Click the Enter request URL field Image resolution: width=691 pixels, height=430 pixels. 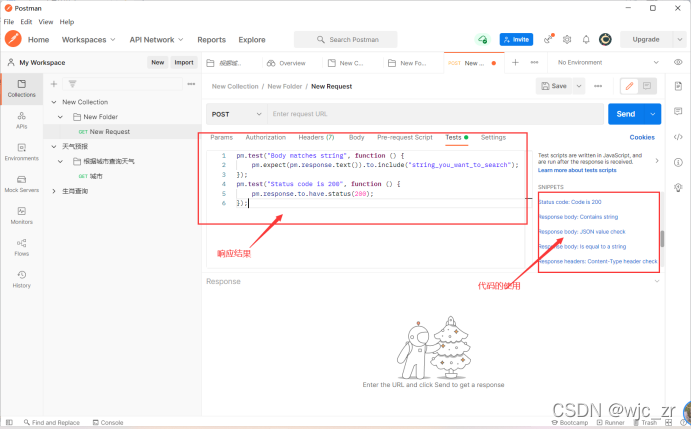435,114
